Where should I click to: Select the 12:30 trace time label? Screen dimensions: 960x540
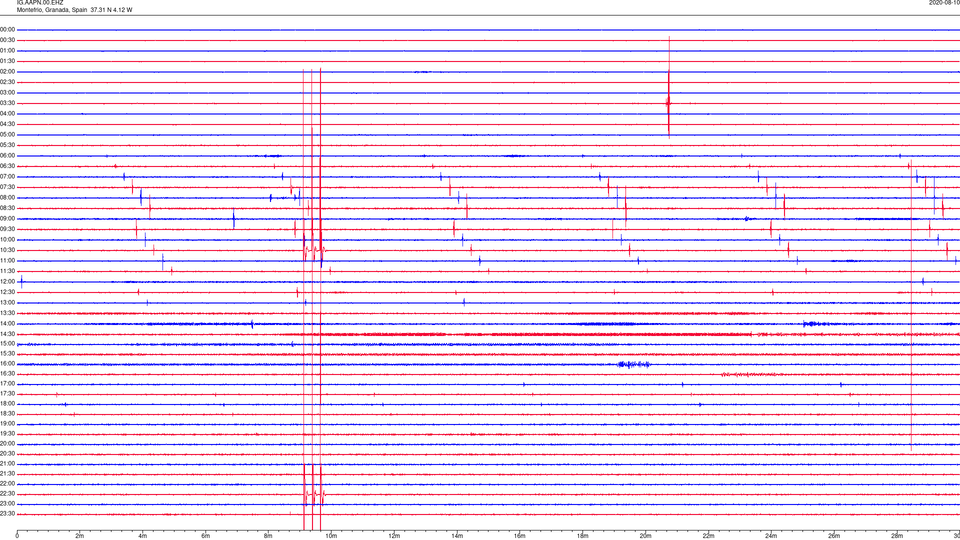click(7, 292)
